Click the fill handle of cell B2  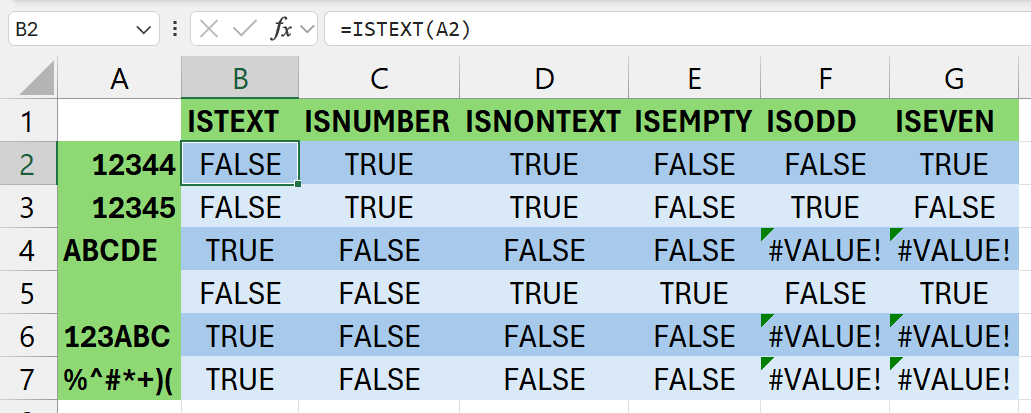tap(299, 184)
